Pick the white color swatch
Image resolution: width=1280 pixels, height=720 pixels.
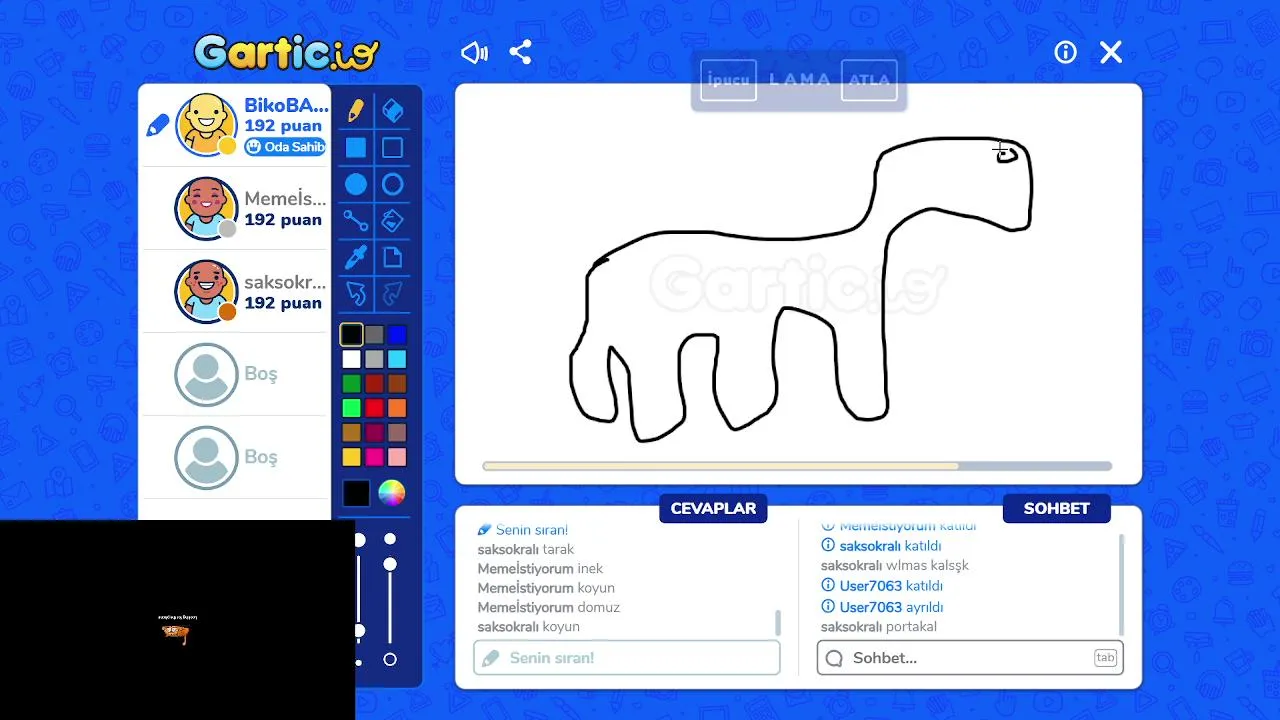(x=351, y=359)
